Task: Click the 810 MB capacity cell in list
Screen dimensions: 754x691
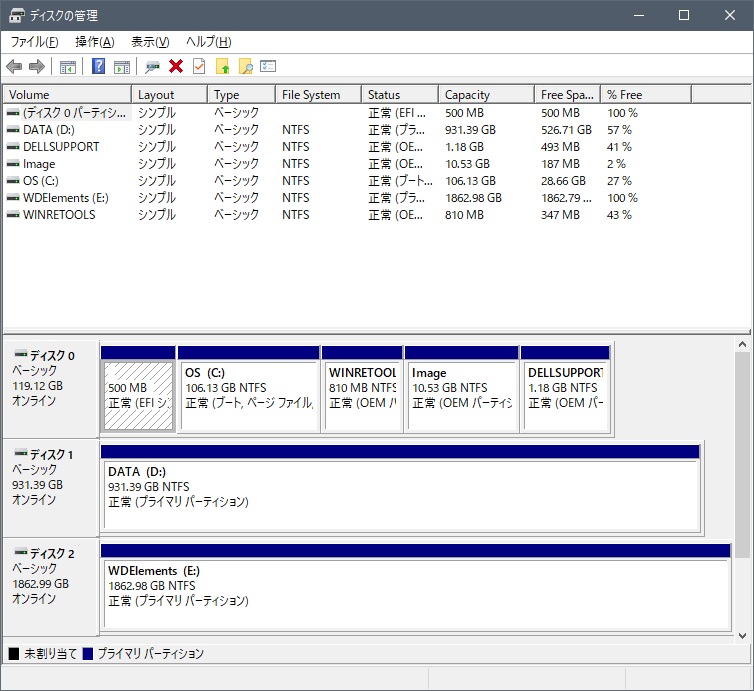Action: [x=464, y=214]
